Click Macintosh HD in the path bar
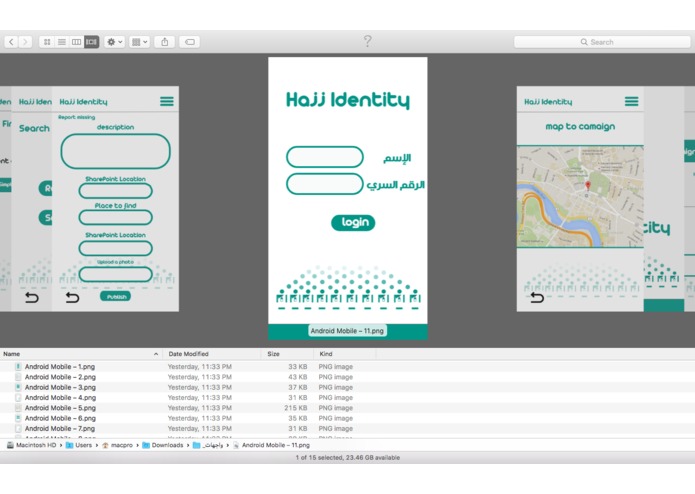The width and height of the screenshot is (695, 494). 31,445
